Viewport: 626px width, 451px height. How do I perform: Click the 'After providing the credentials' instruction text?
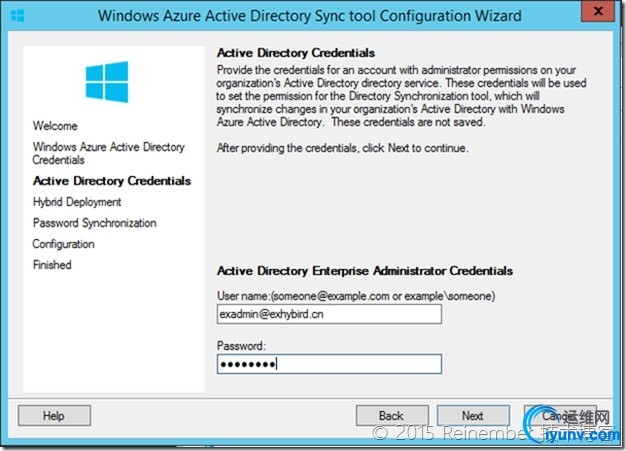[x=343, y=148]
